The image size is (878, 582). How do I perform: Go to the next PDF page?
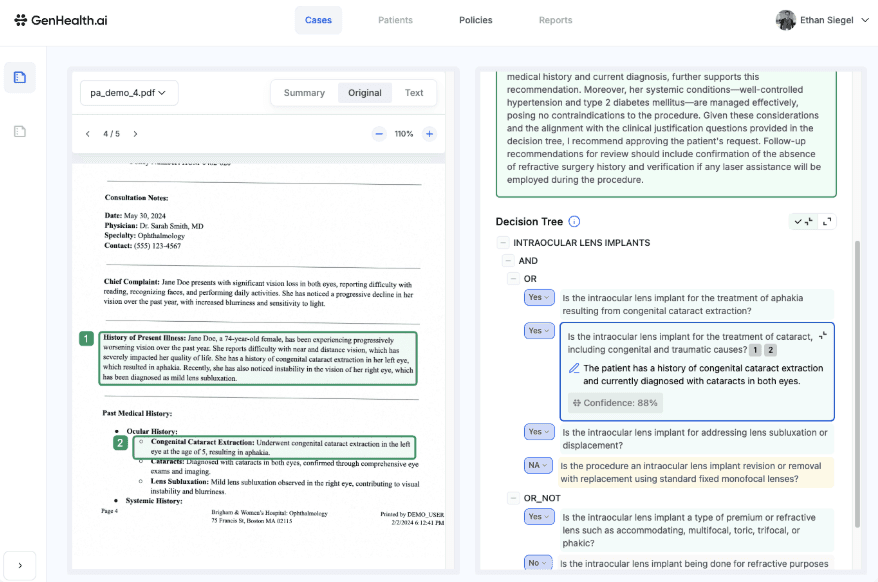click(x=135, y=134)
